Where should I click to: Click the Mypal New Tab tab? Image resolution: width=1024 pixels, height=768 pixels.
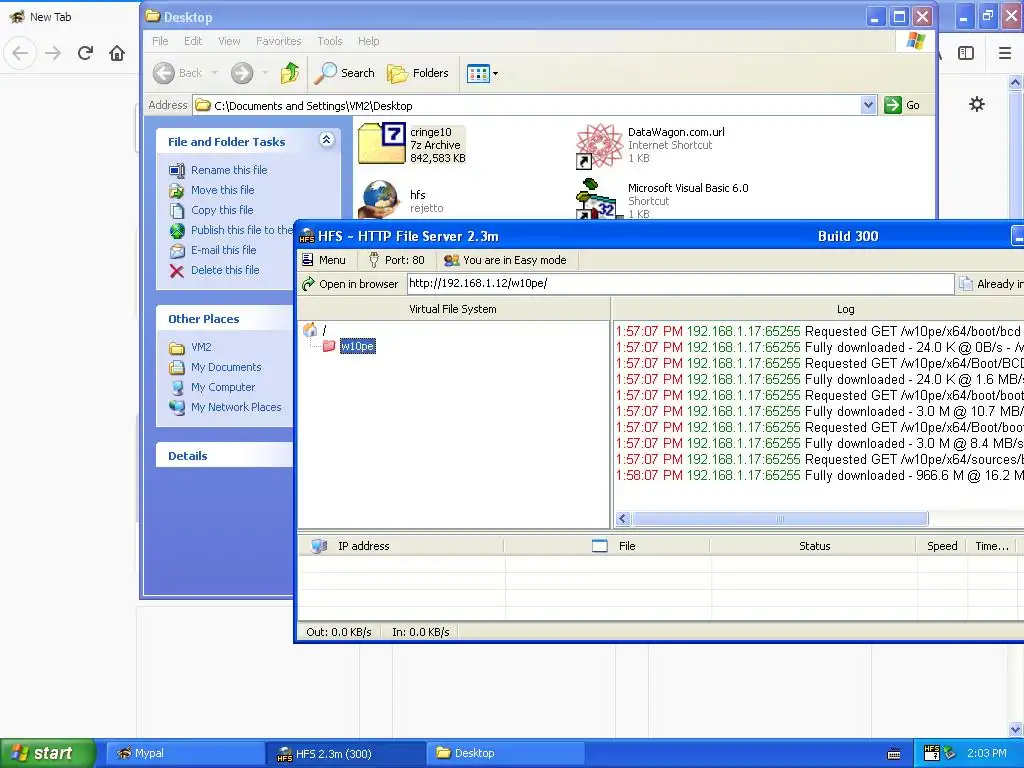tap(68, 17)
